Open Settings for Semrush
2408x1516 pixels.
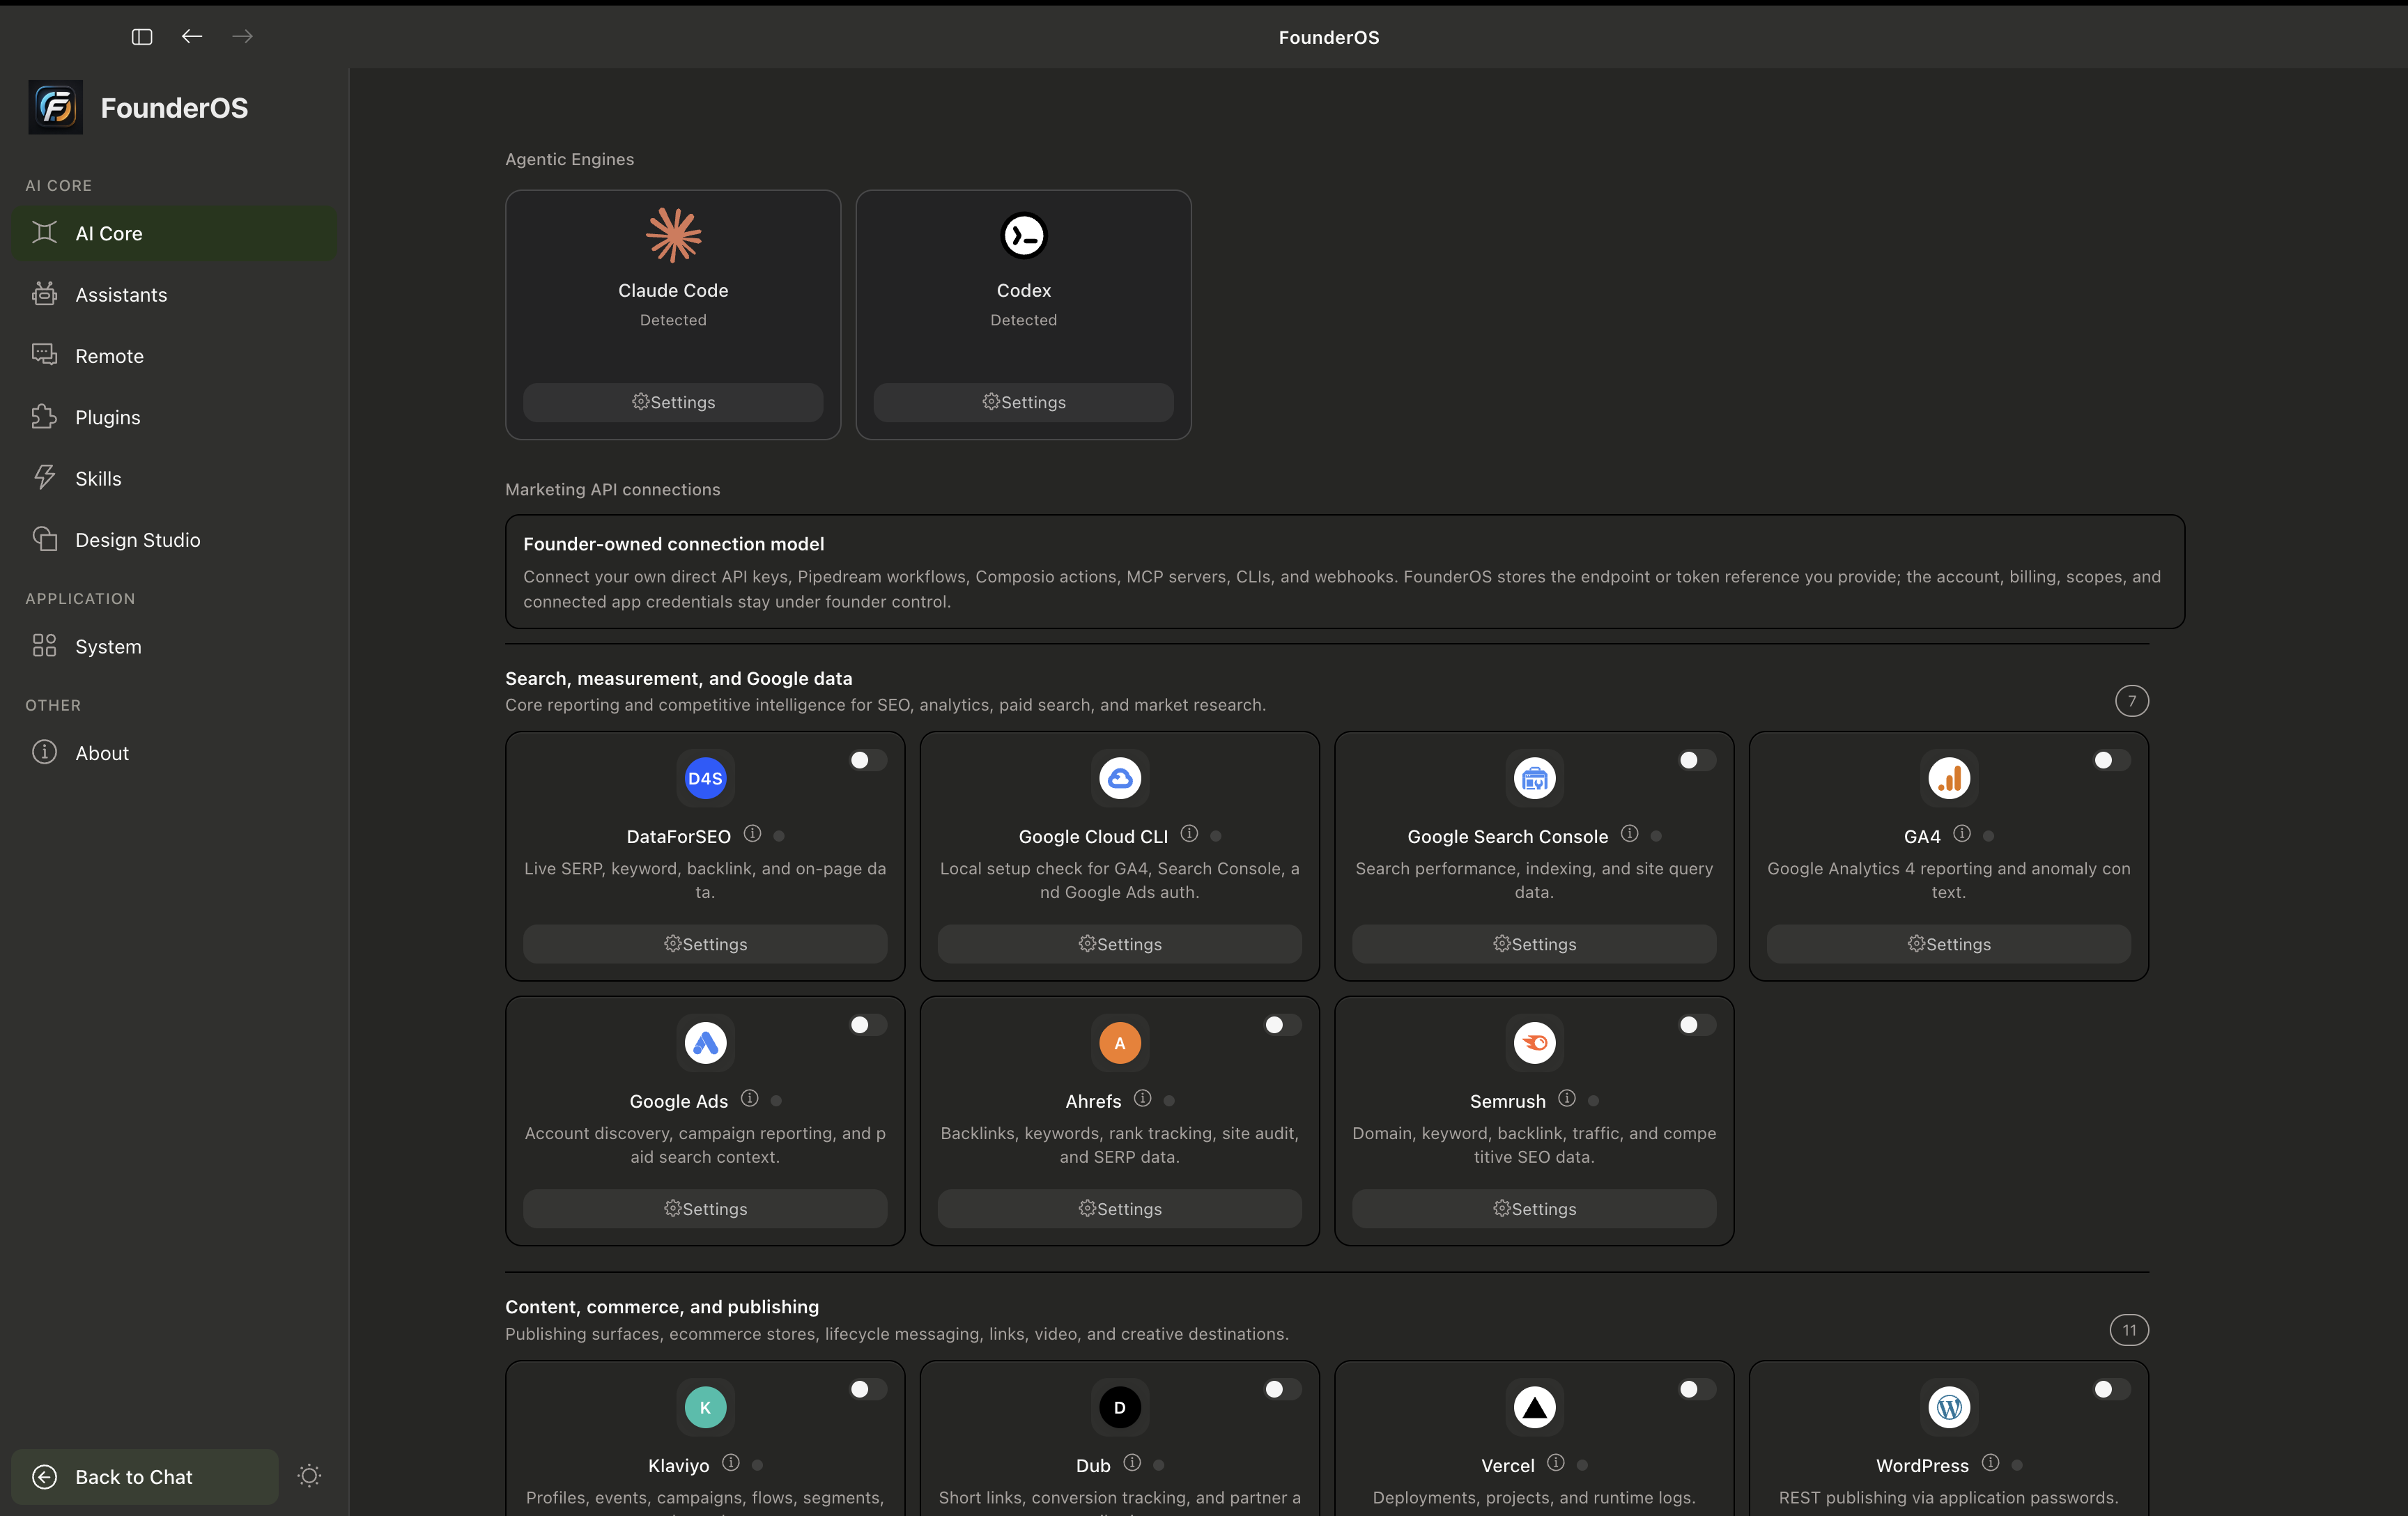click(x=1534, y=1209)
